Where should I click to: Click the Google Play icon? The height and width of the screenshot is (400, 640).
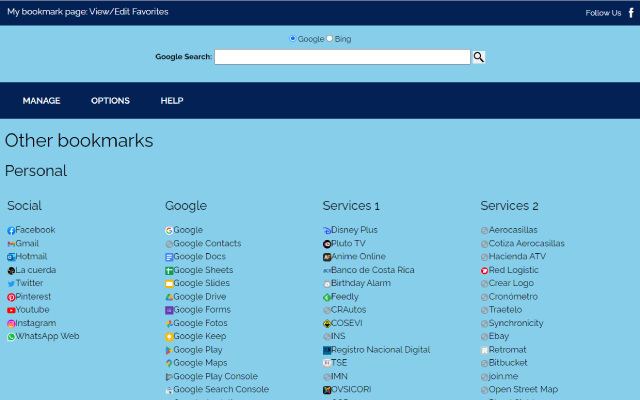[169, 350]
